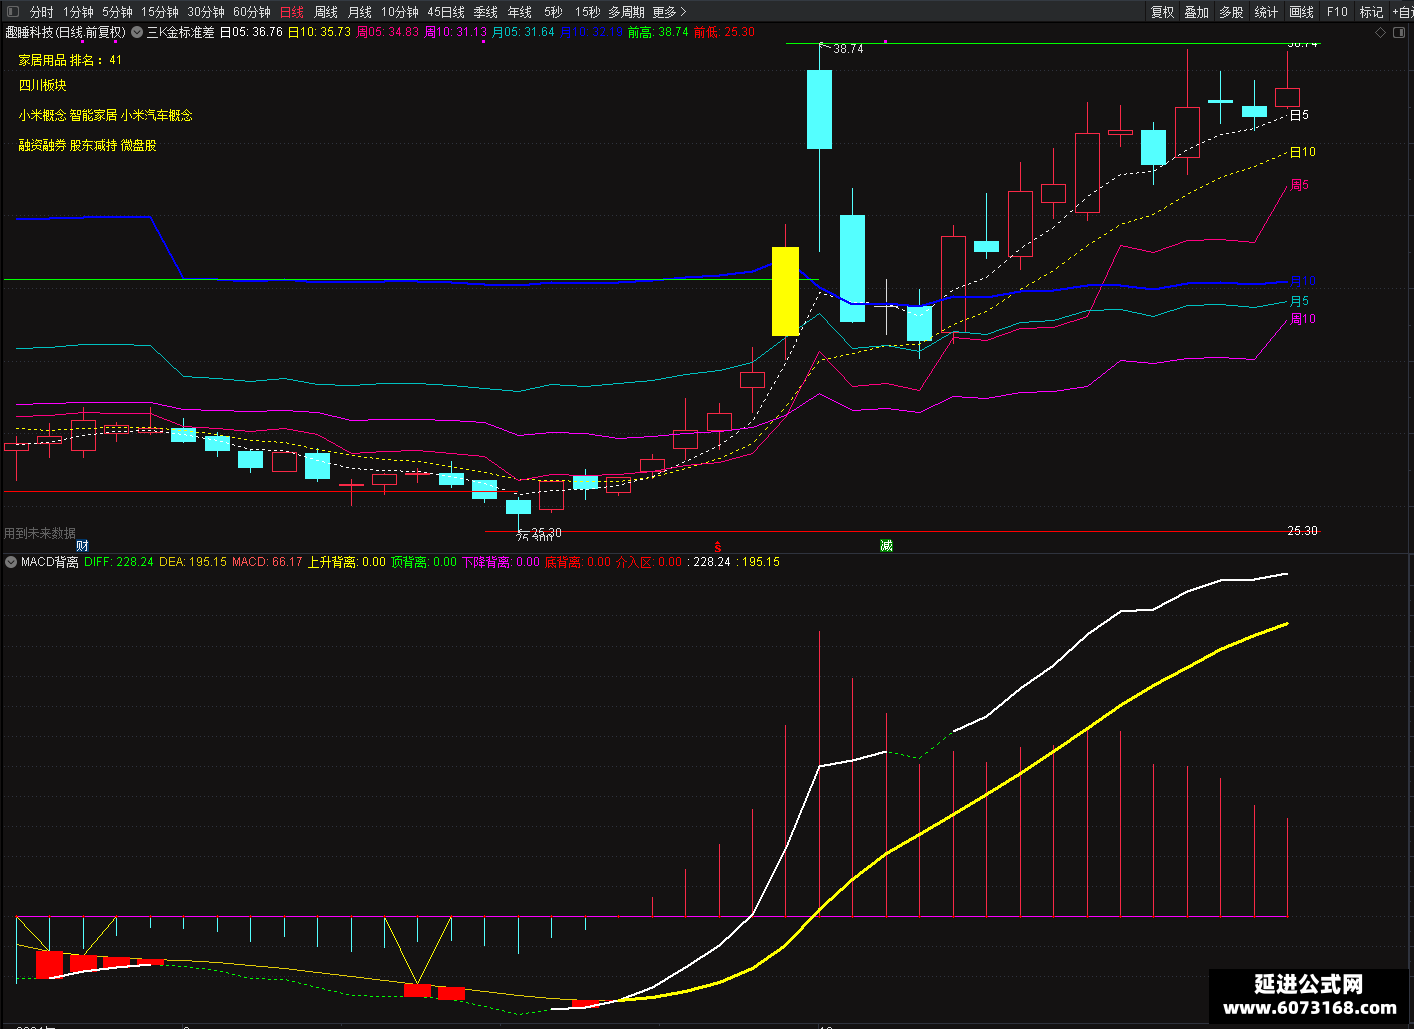
Task: Expand the 更多 periods menu
Action: pyautogui.click(x=669, y=12)
